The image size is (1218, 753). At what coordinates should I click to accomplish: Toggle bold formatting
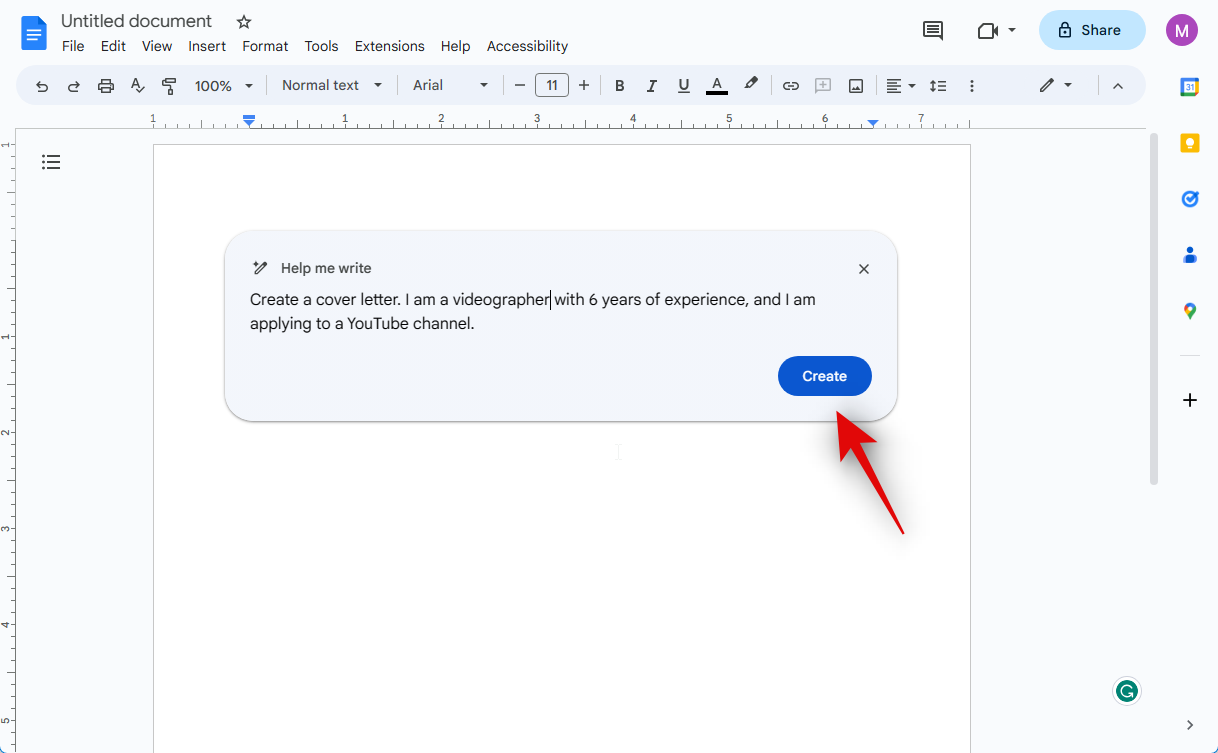point(619,86)
